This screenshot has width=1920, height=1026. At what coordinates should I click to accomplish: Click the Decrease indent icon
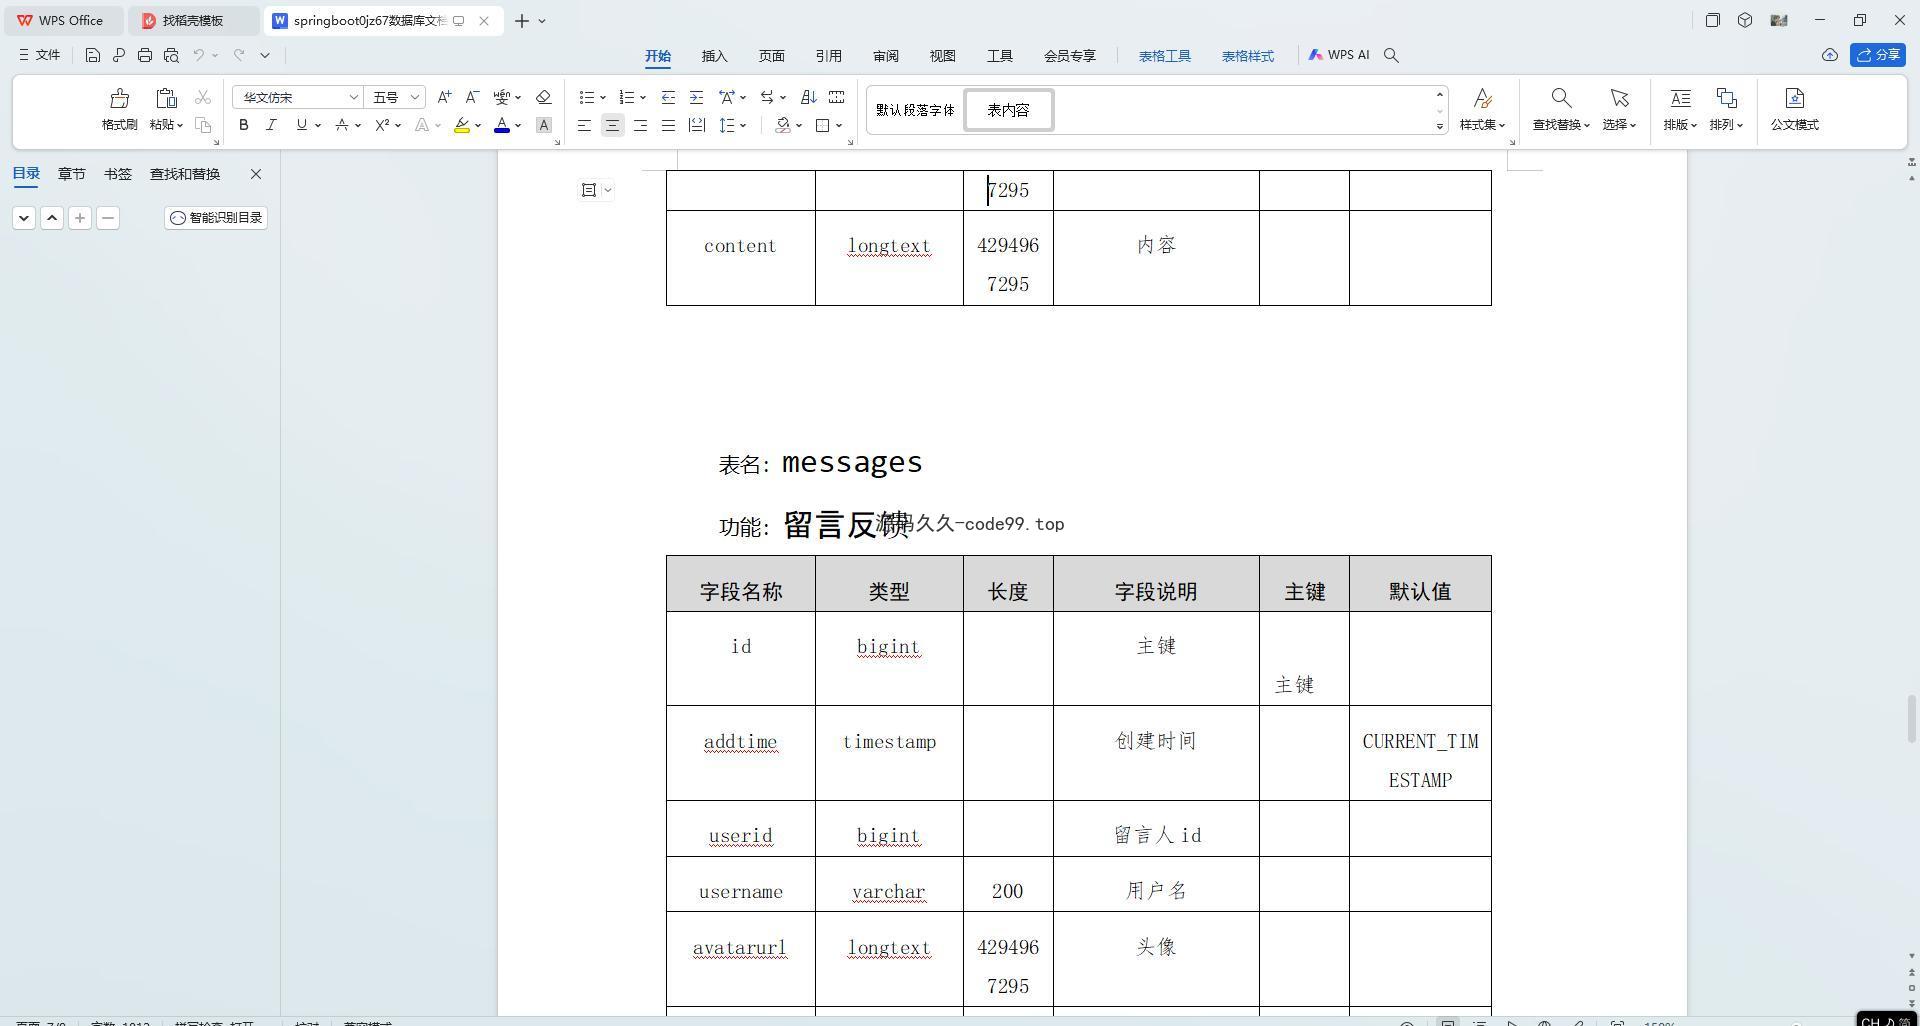(x=668, y=97)
